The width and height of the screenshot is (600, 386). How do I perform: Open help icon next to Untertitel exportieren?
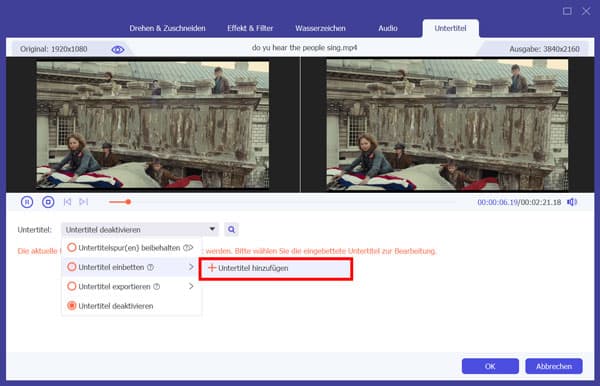tap(157, 287)
